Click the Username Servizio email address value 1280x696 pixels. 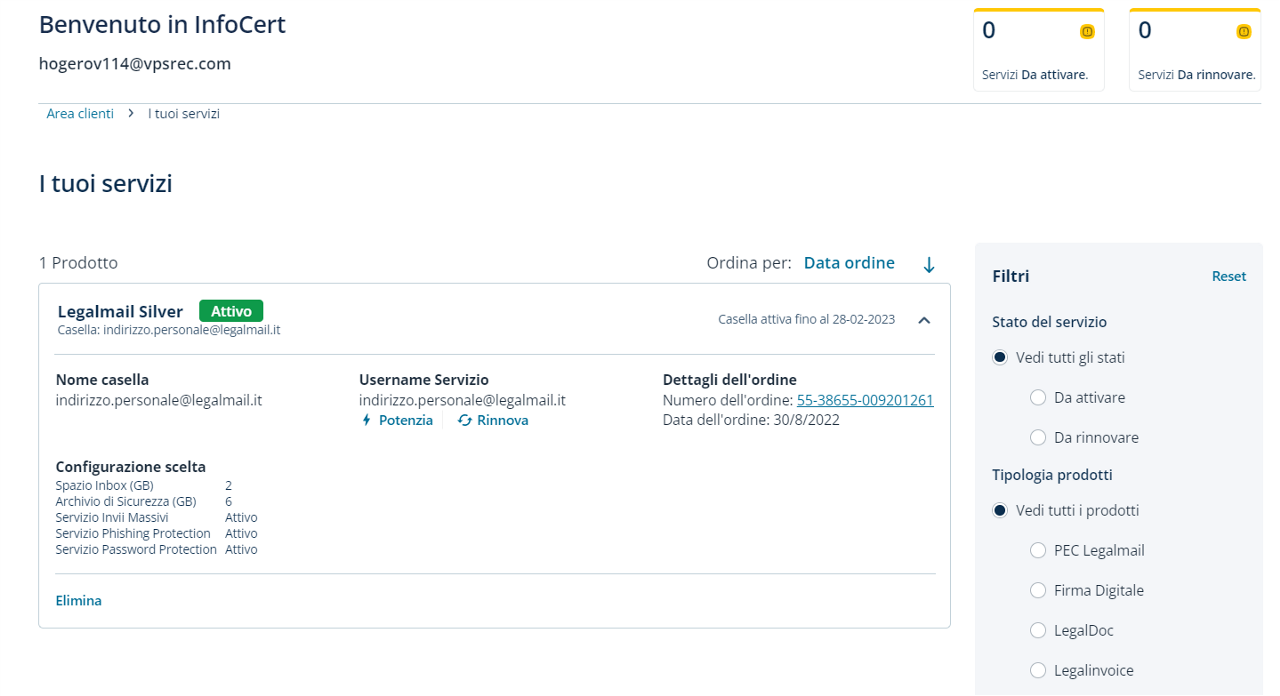tap(462, 400)
